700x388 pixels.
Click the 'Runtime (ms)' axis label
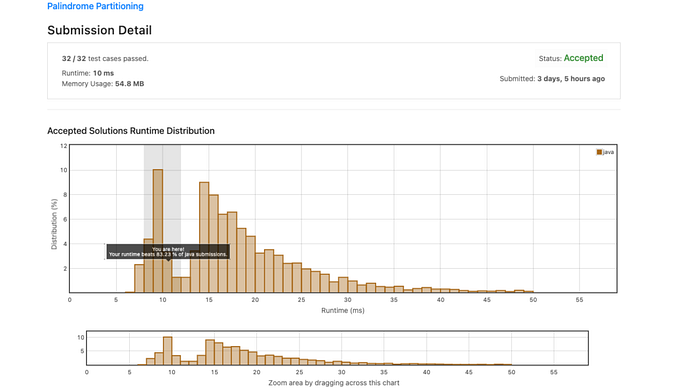[343, 310]
